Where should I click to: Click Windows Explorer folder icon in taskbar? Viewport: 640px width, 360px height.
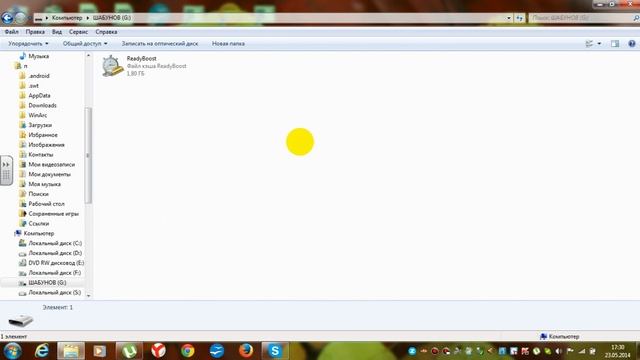pyautogui.click(x=71, y=351)
